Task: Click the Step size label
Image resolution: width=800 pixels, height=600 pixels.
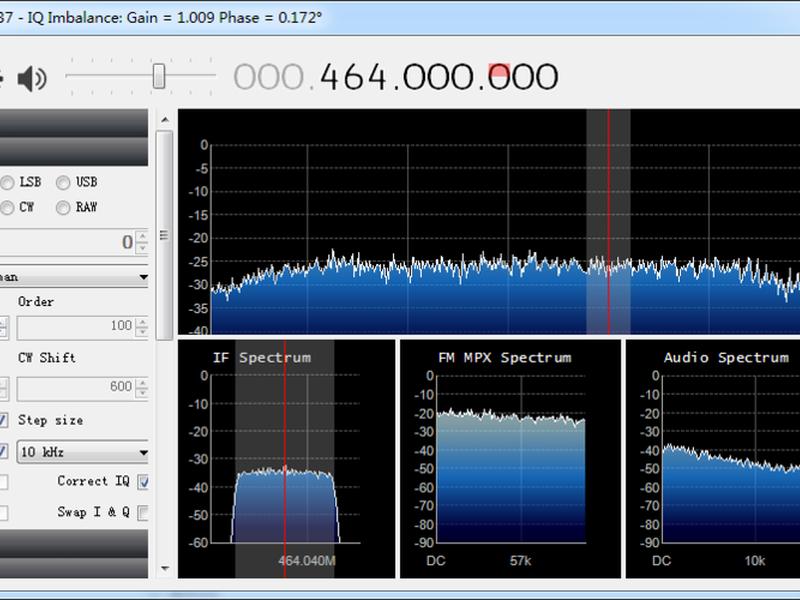Action: pos(51,420)
